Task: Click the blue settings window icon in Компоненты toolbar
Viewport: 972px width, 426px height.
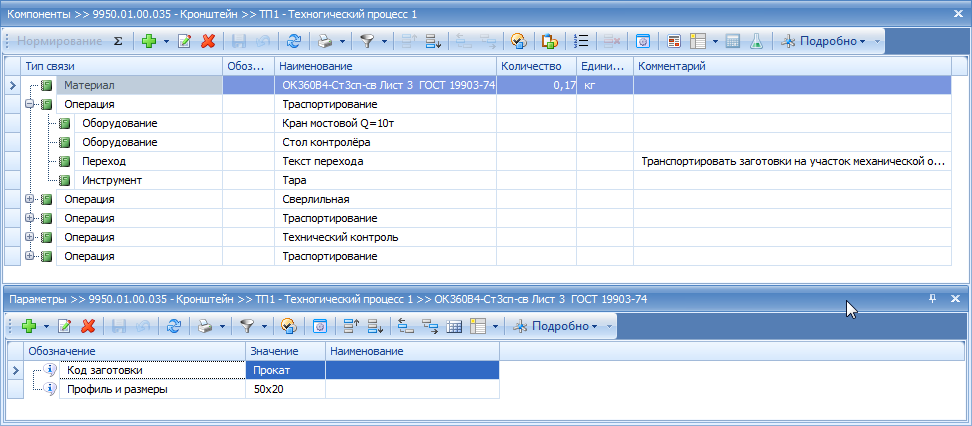Action: click(x=643, y=42)
